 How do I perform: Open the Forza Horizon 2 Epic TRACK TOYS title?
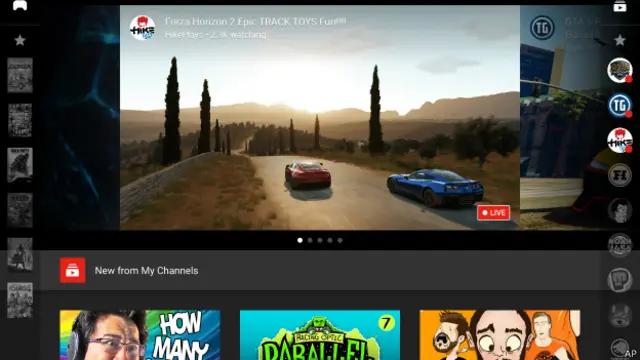255,22
